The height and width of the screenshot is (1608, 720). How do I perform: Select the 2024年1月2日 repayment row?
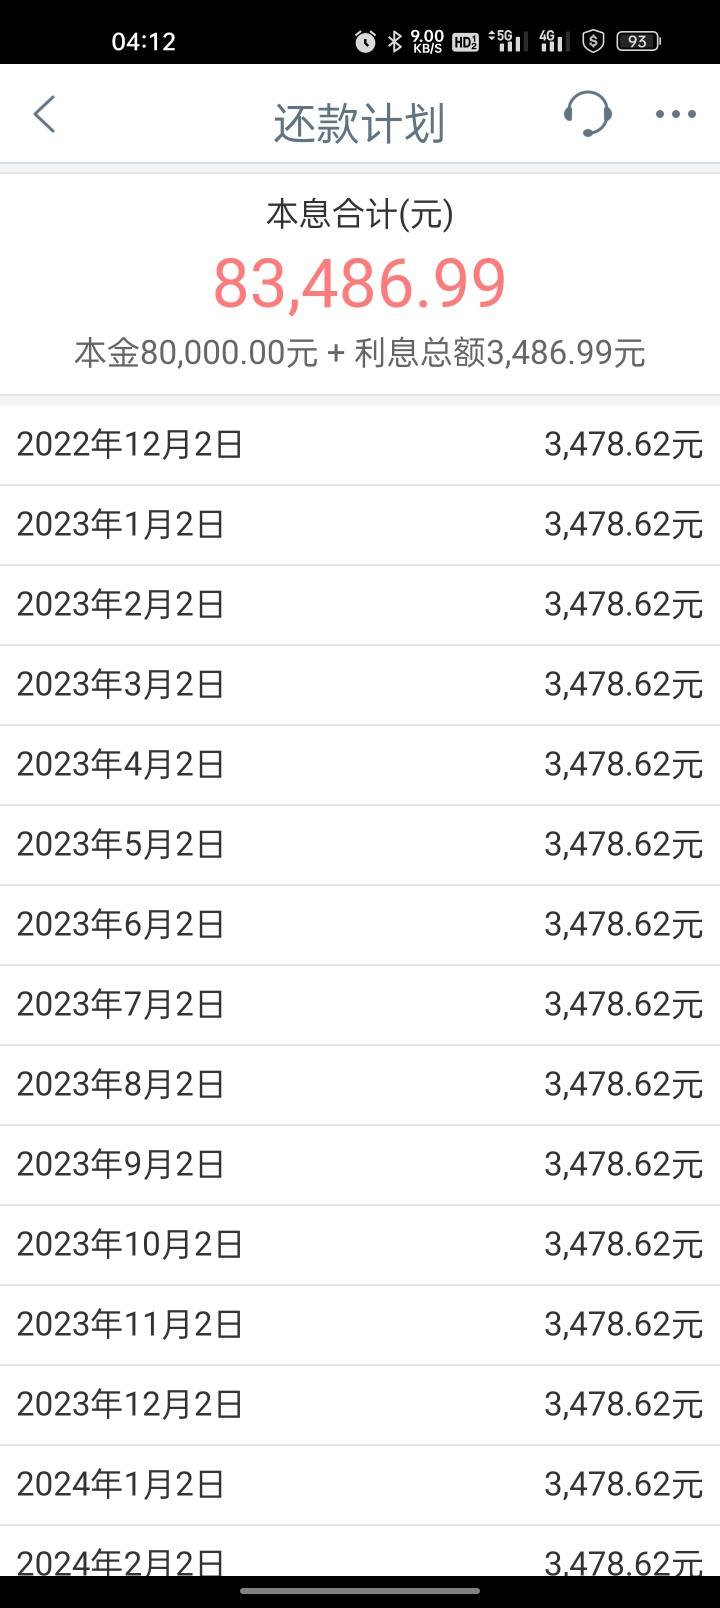(x=360, y=1485)
